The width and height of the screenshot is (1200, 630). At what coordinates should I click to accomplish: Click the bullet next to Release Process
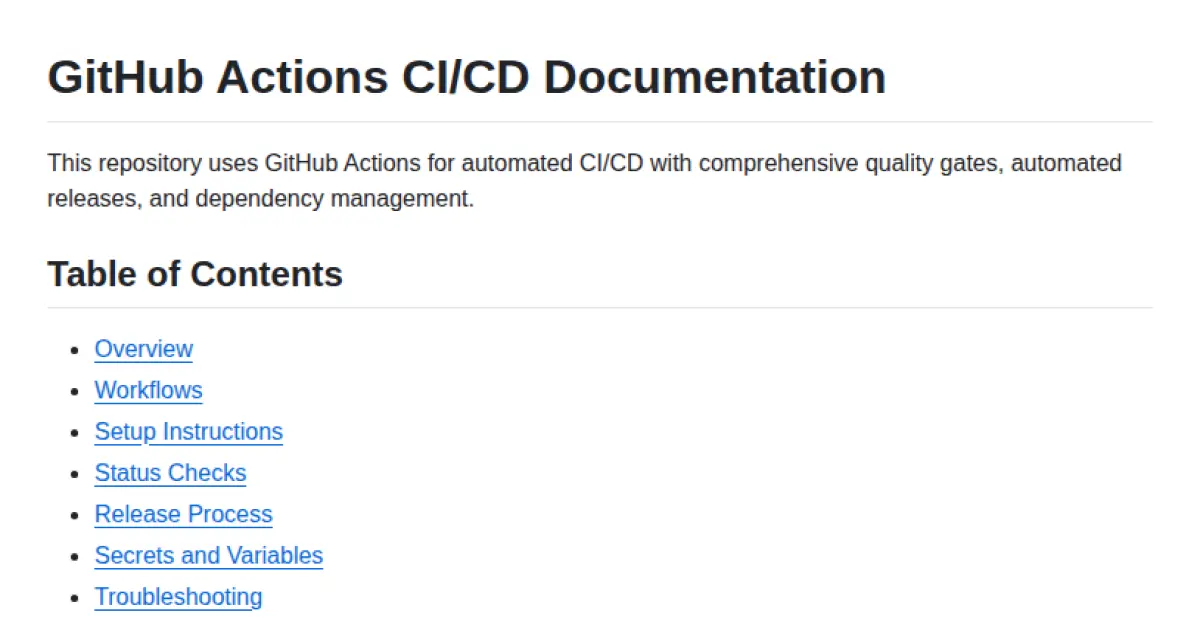point(73,515)
